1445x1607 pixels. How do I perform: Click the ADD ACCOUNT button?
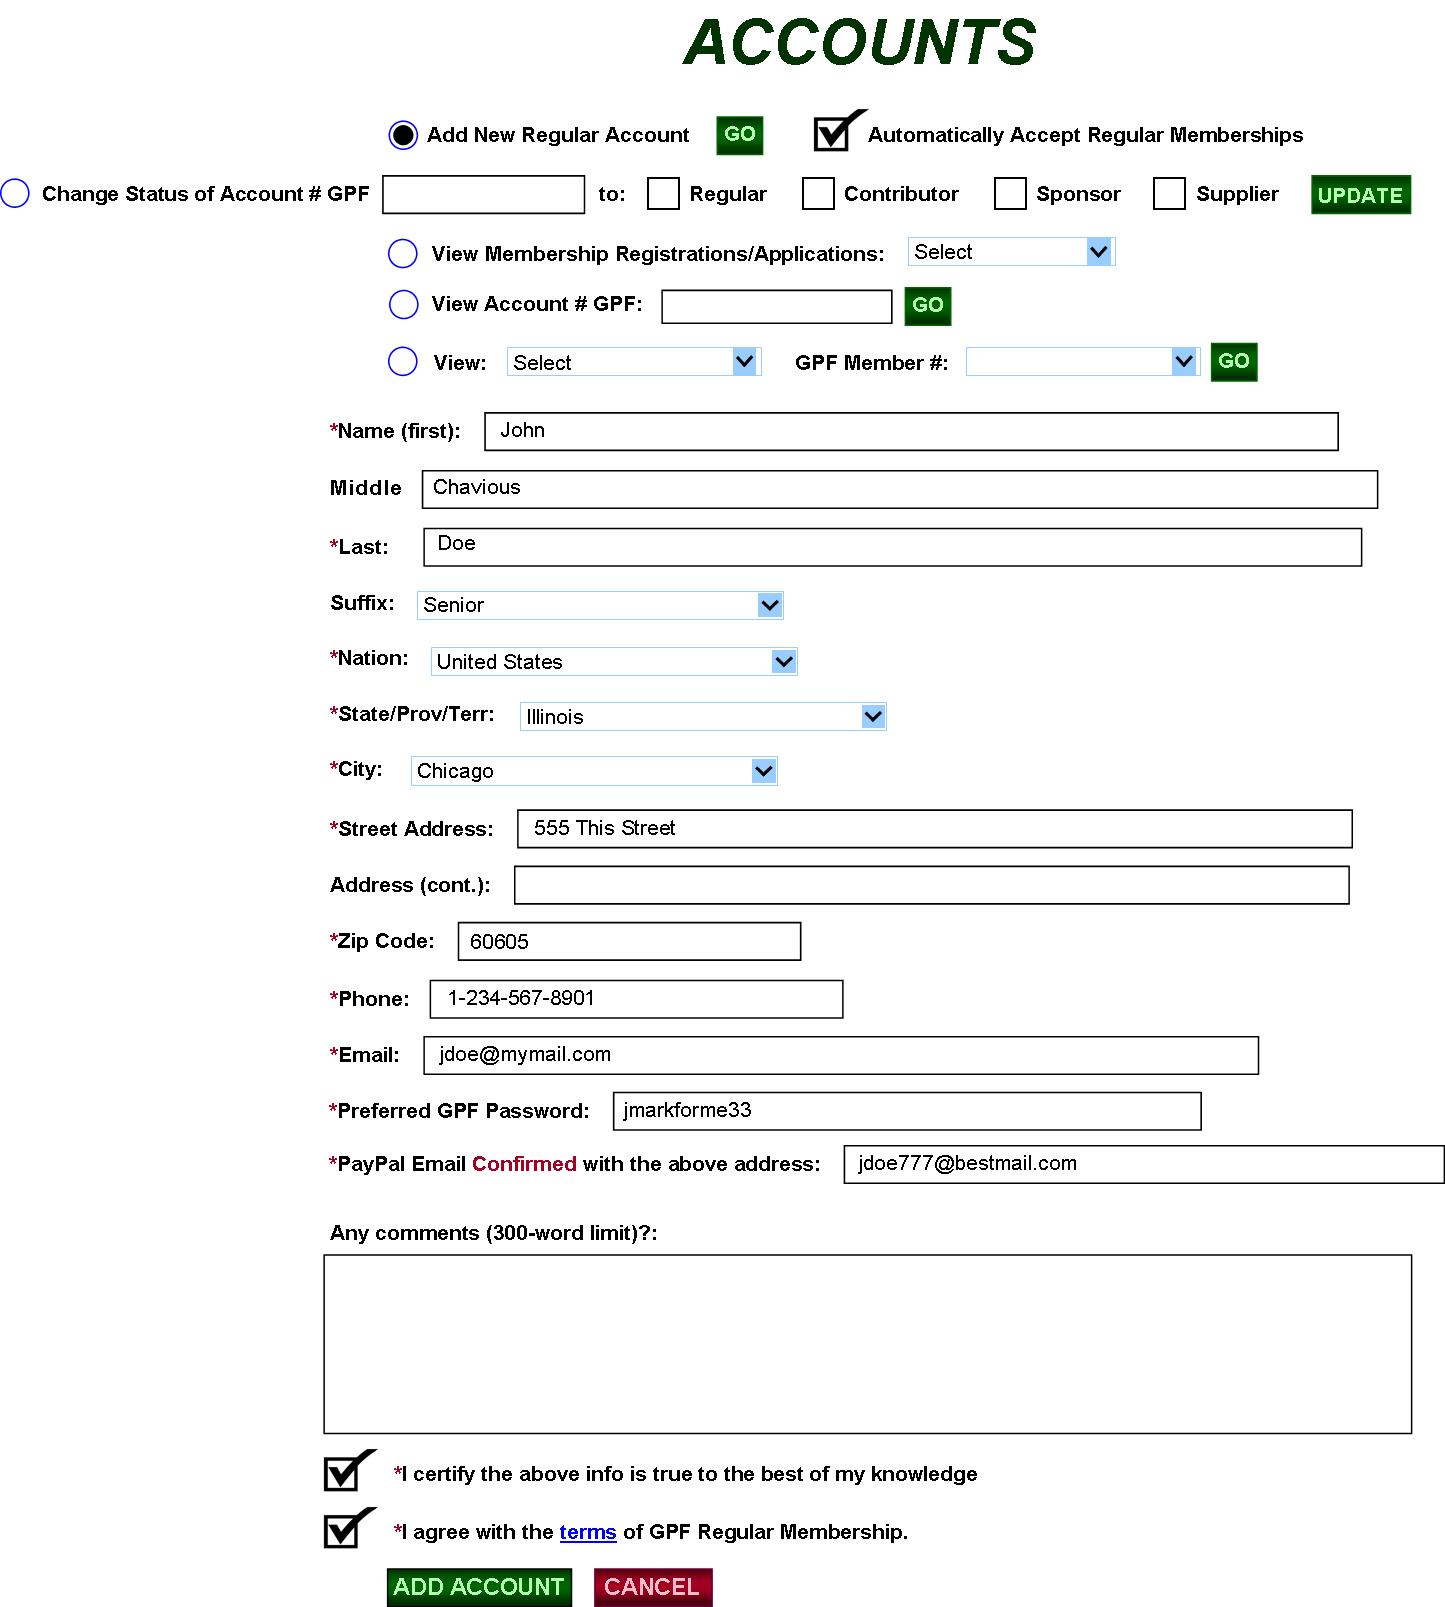click(x=479, y=1587)
